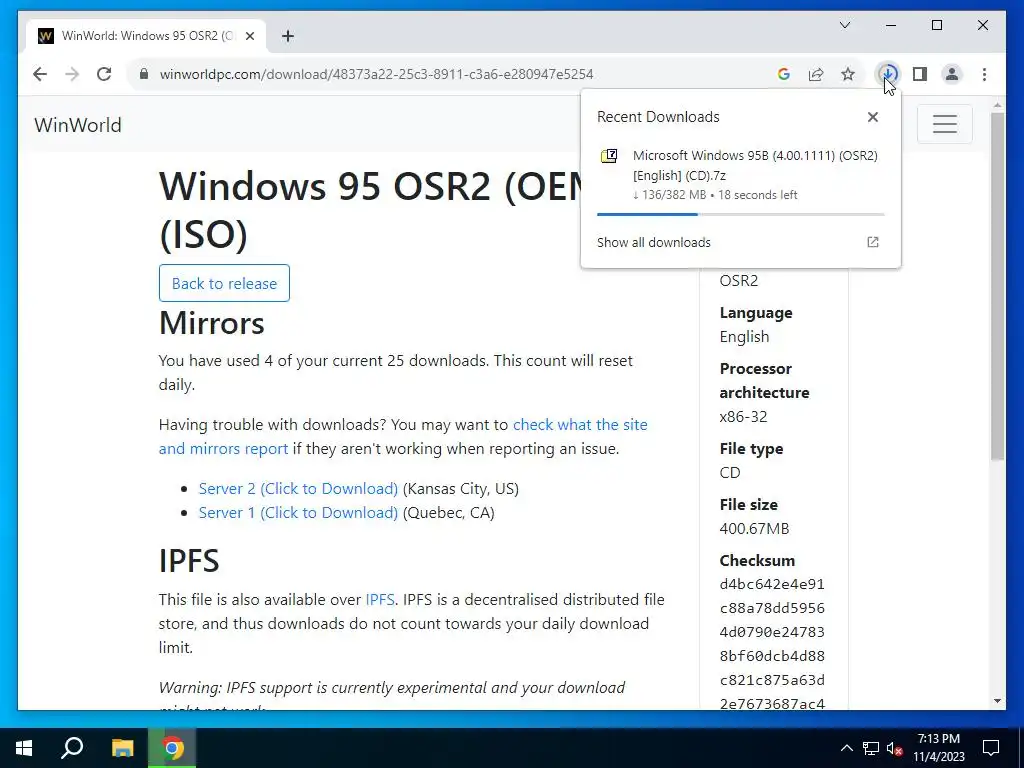
Task: Open the WinWorld home brand link
Action: [x=78, y=125]
